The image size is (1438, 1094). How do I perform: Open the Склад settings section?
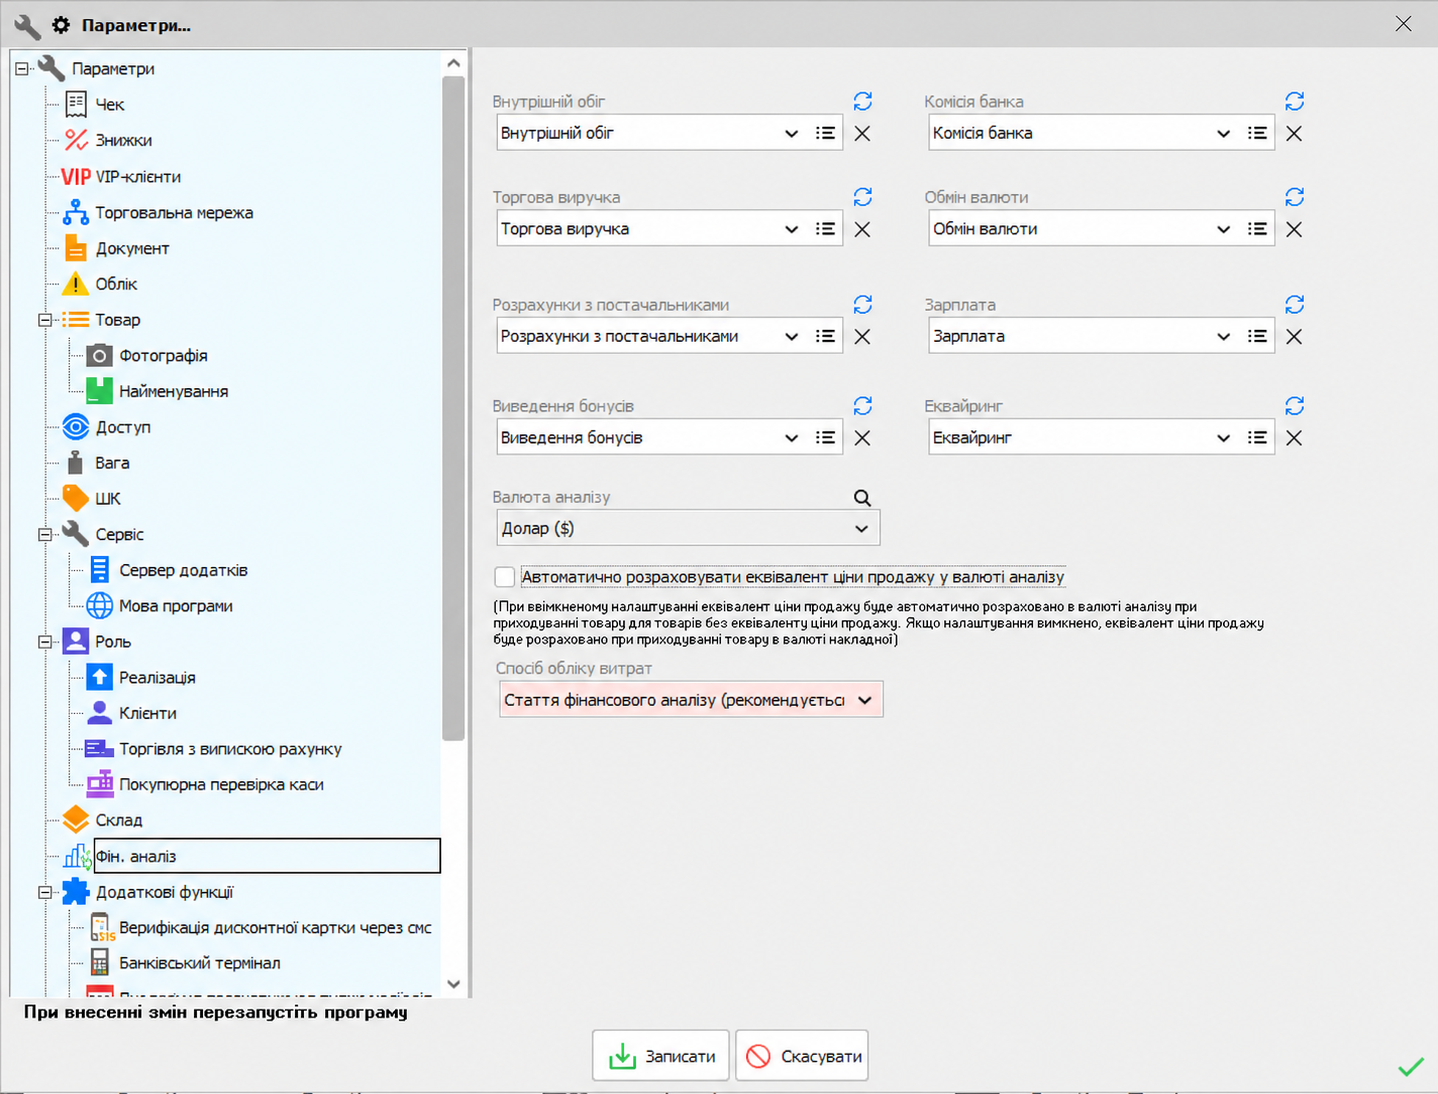coord(119,820)
